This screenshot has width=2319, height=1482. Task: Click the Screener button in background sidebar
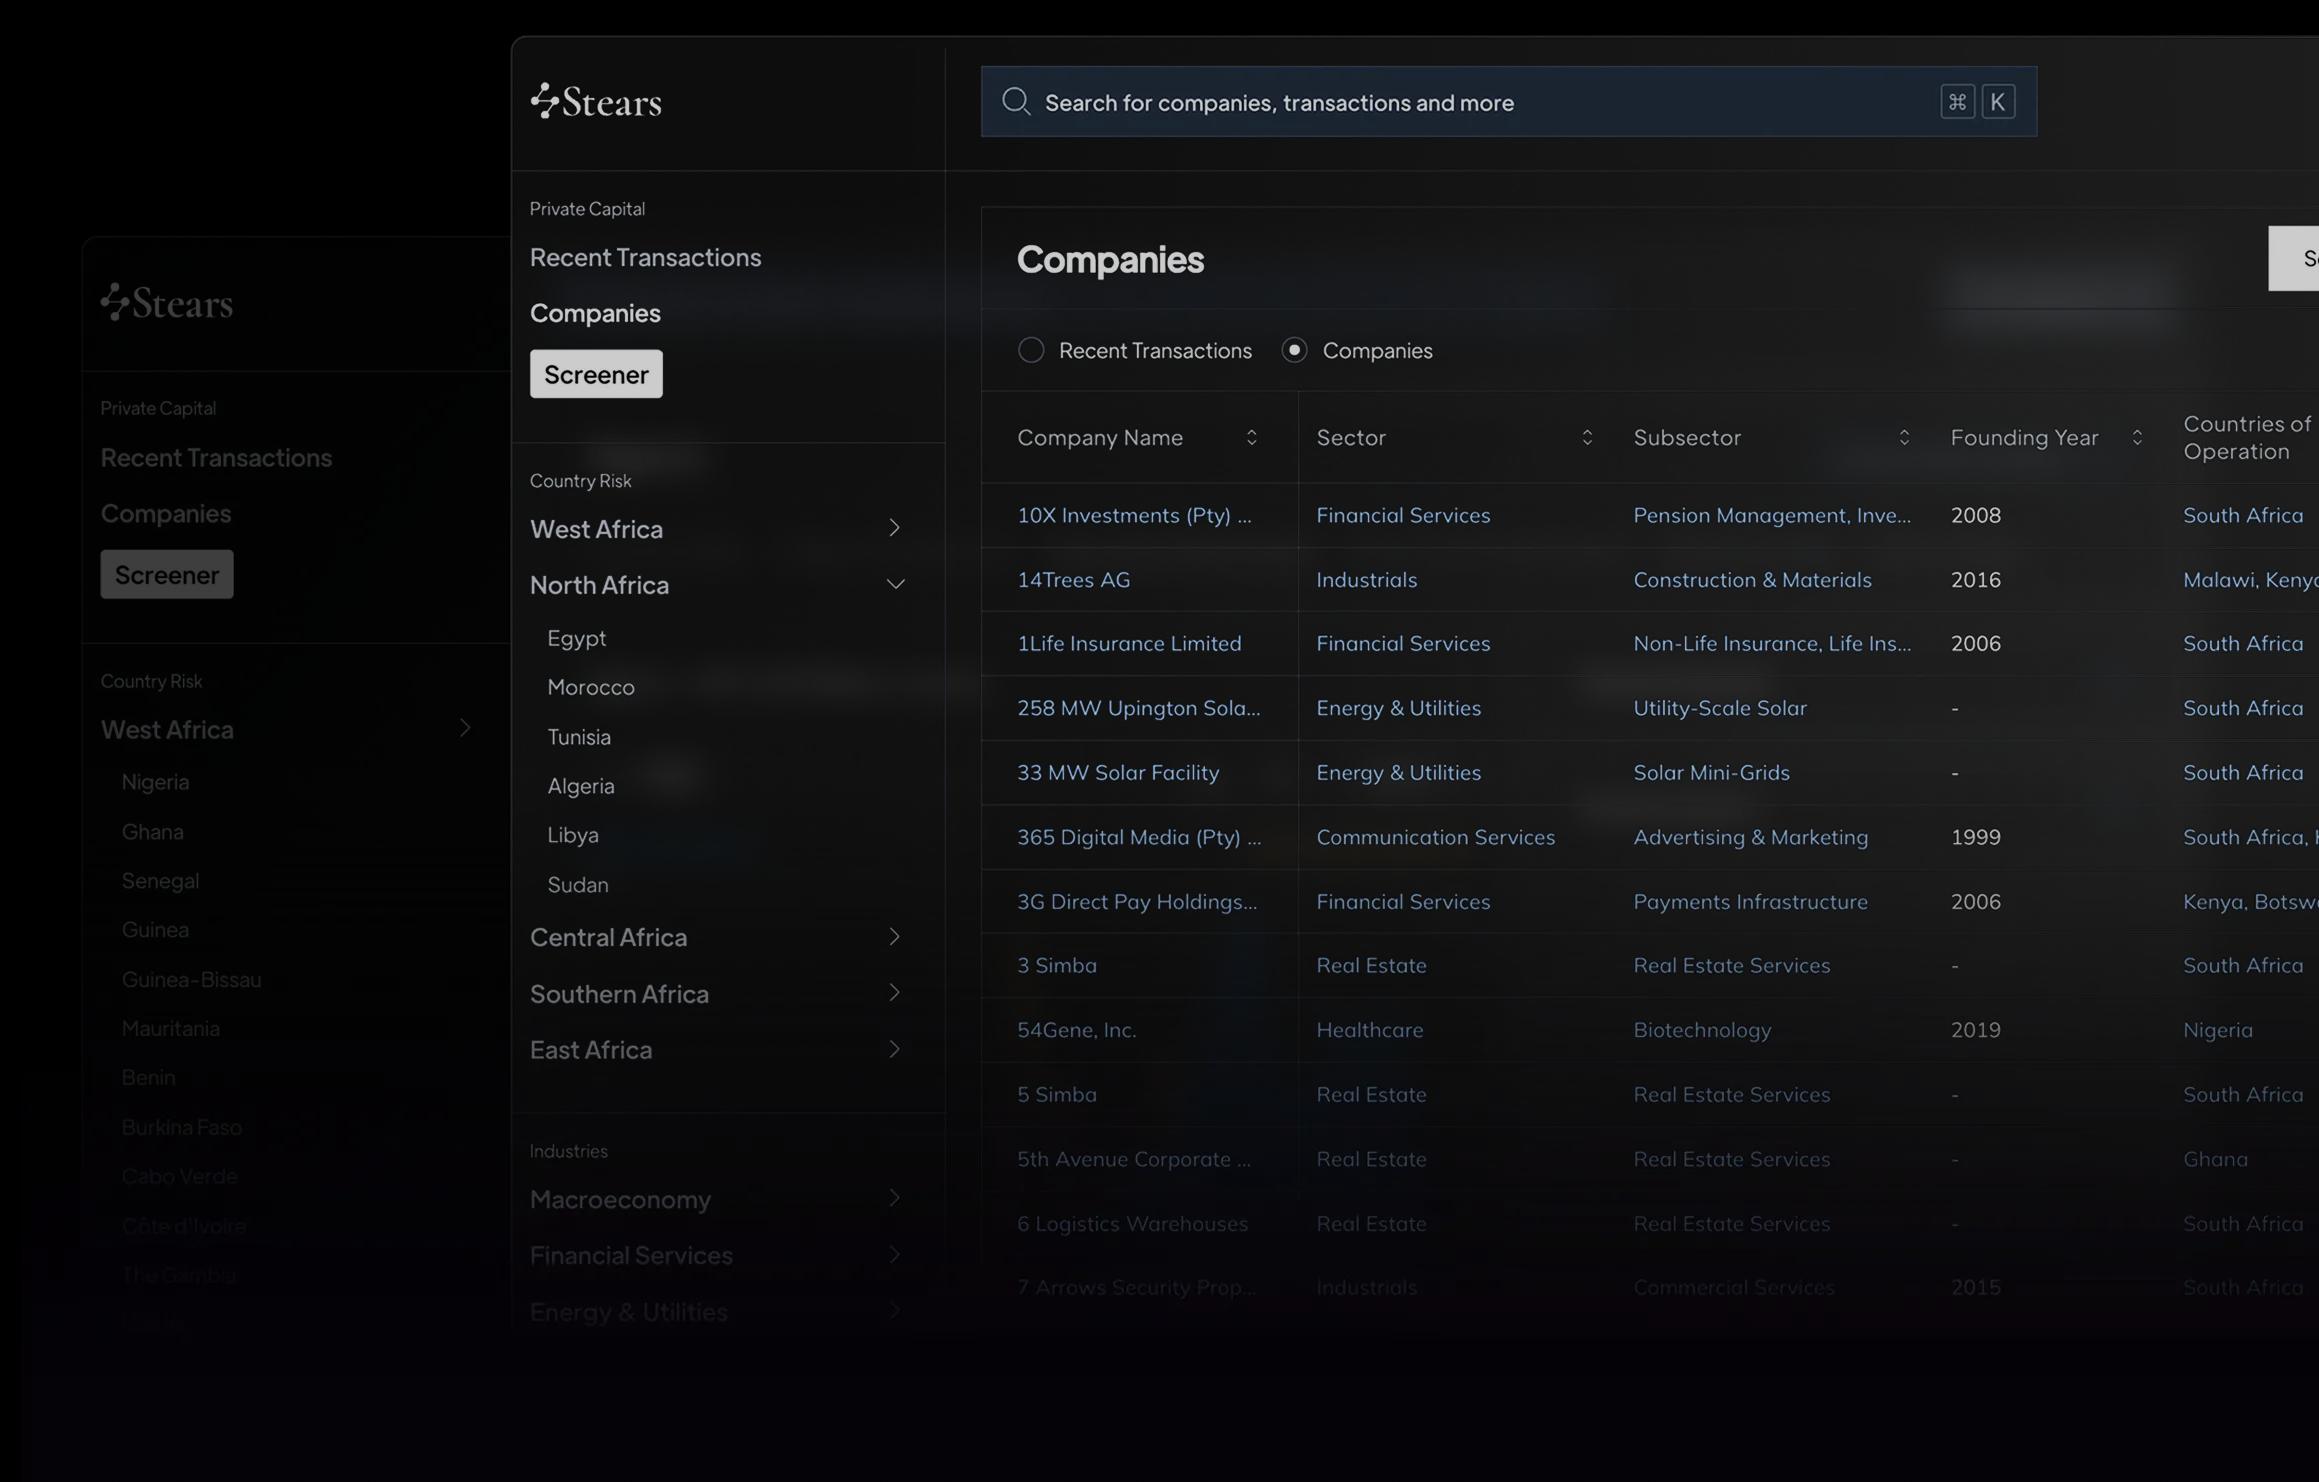coord(167,574)
